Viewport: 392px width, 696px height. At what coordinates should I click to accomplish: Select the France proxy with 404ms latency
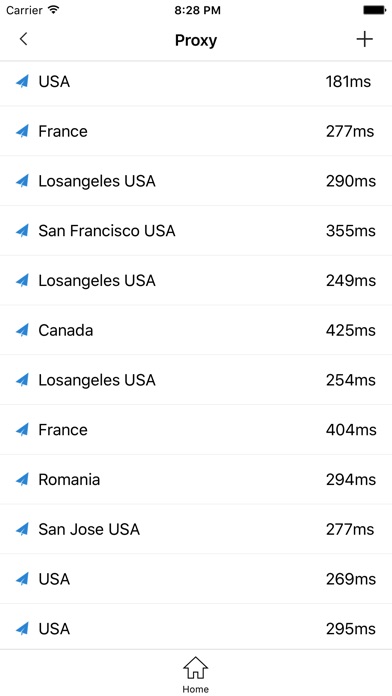point(196,429)
